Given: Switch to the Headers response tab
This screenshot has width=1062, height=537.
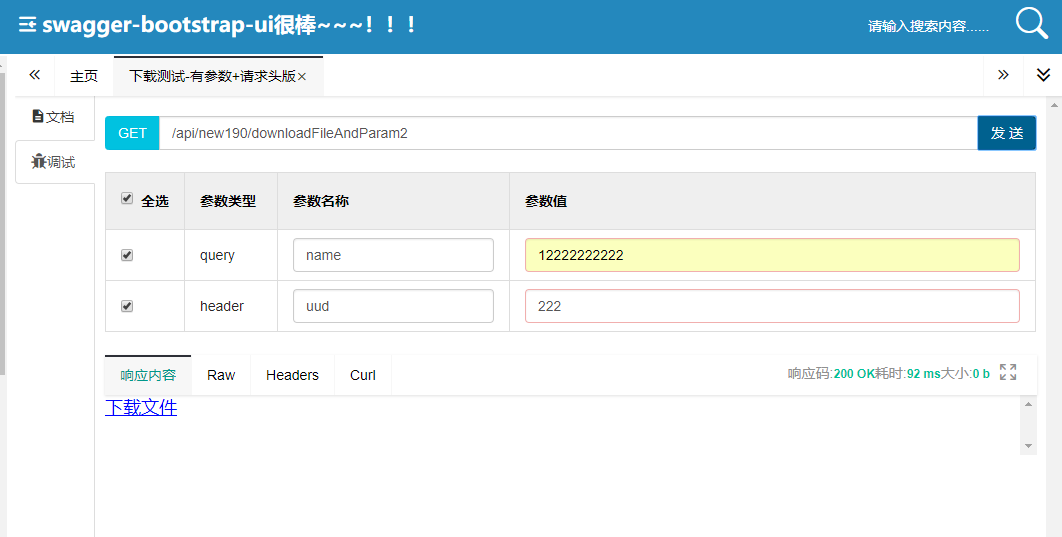Looking at the screenshot, I should (292, 375).
